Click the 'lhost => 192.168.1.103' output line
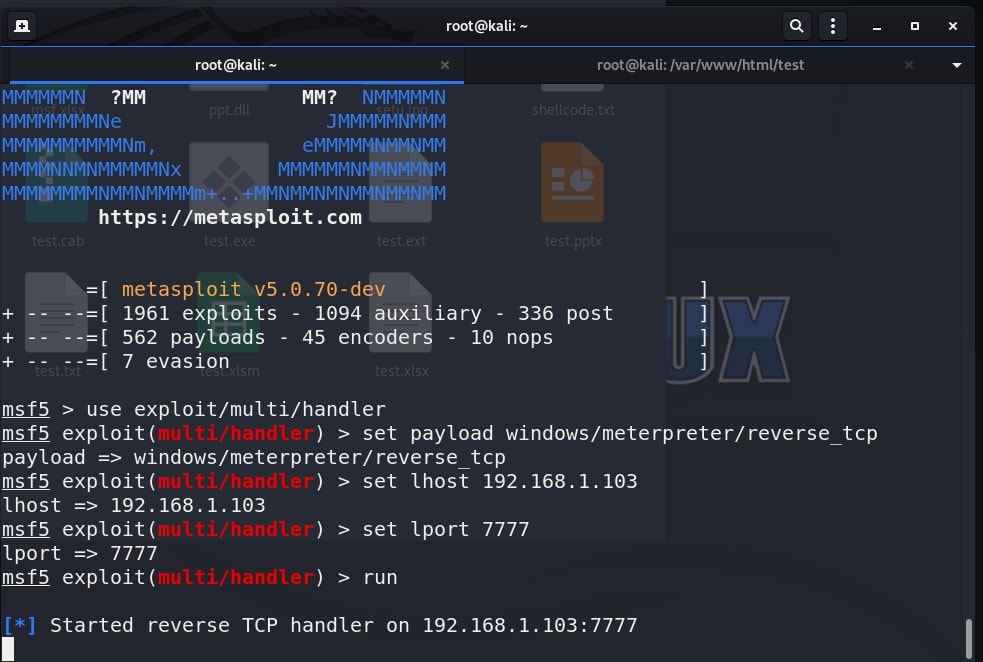This screenshot has width=983, height=662. (134, 506)
